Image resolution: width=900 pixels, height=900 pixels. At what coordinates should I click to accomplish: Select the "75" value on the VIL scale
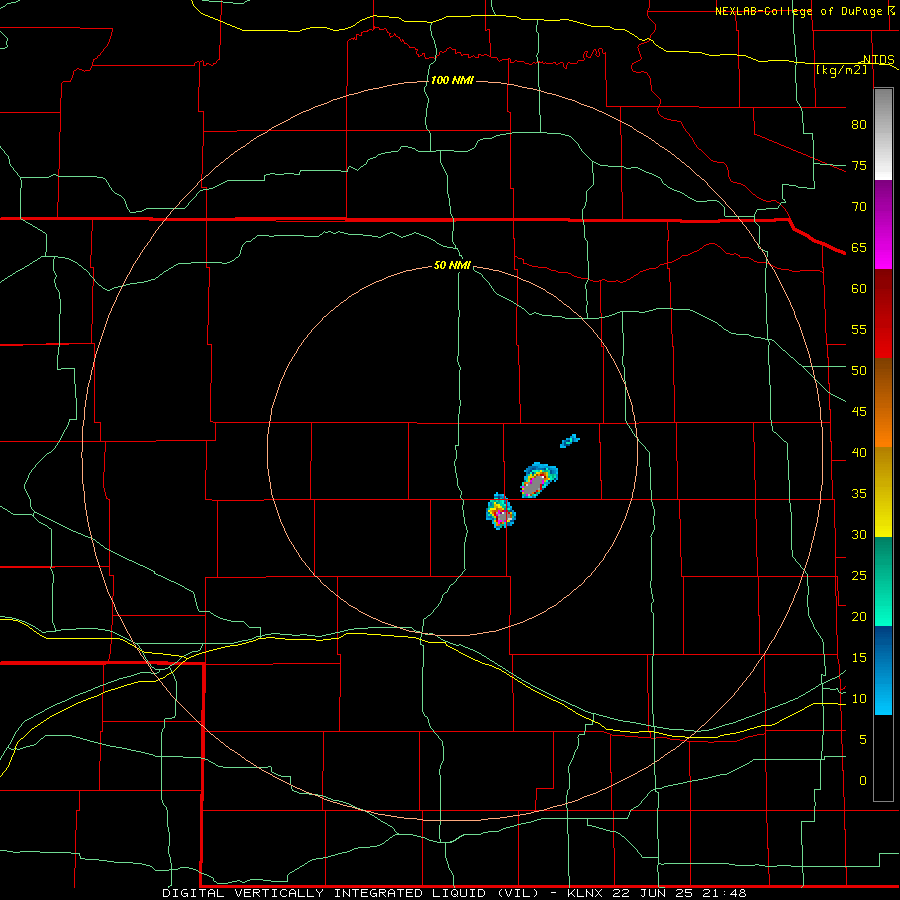[859, 166]
